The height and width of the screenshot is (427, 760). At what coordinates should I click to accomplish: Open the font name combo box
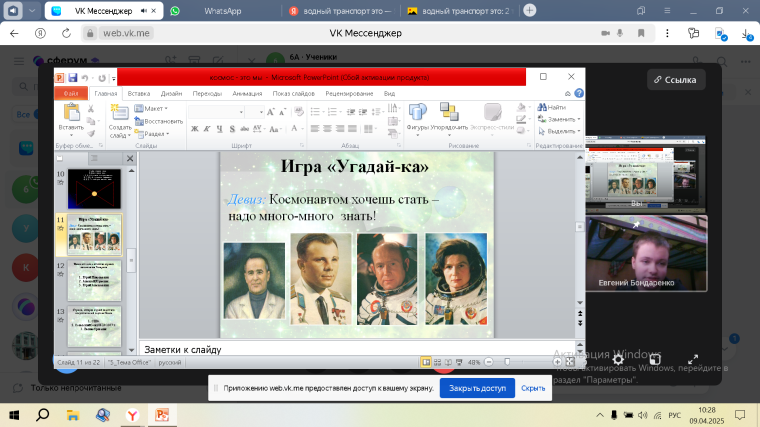coord(216,112)
